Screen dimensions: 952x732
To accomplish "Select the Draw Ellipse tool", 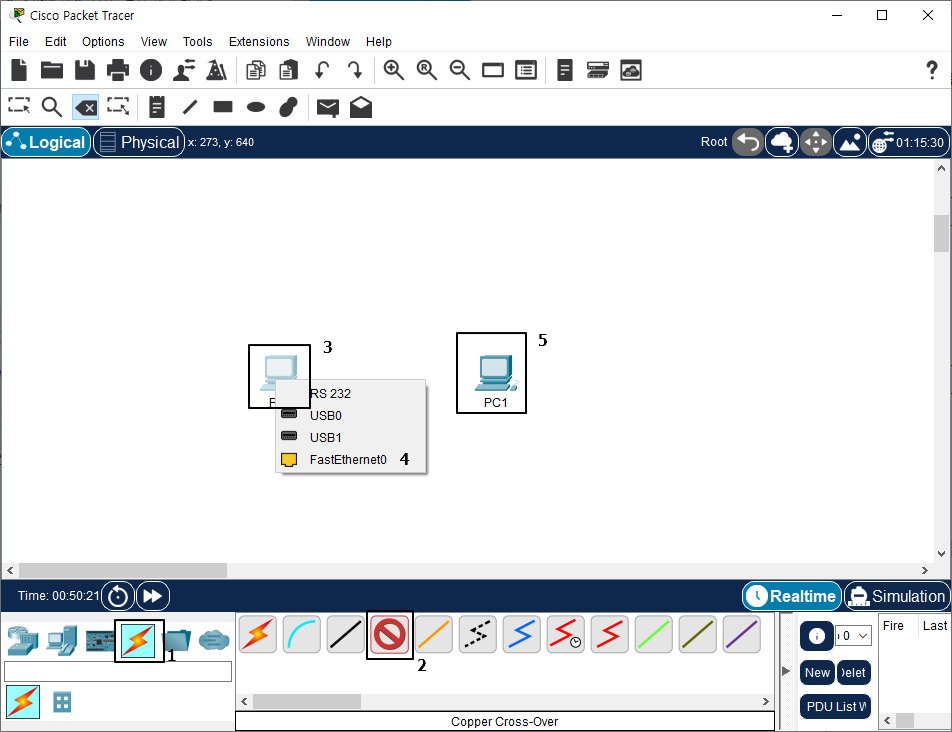I will tap(256, 107).
